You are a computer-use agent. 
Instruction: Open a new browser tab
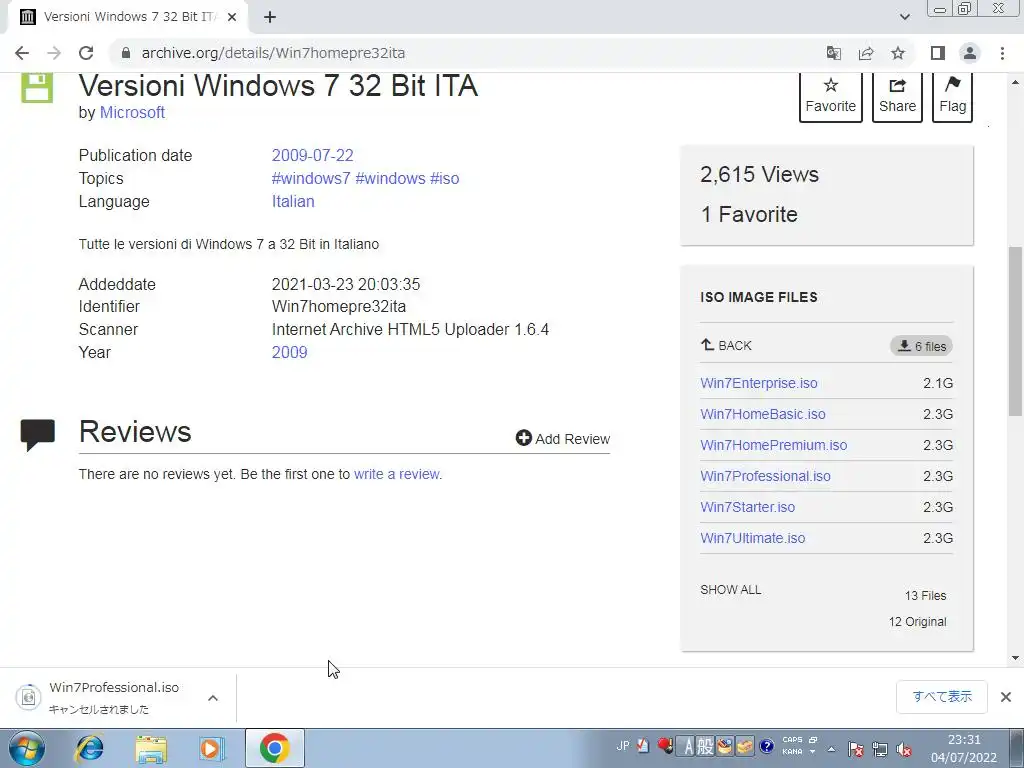pyautogui.click(x=270, y=17)
